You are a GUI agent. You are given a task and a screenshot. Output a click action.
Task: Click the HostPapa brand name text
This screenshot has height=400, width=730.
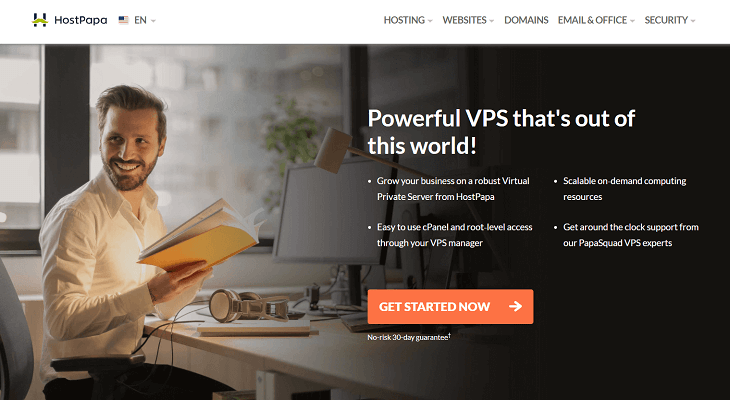(81, 20)
